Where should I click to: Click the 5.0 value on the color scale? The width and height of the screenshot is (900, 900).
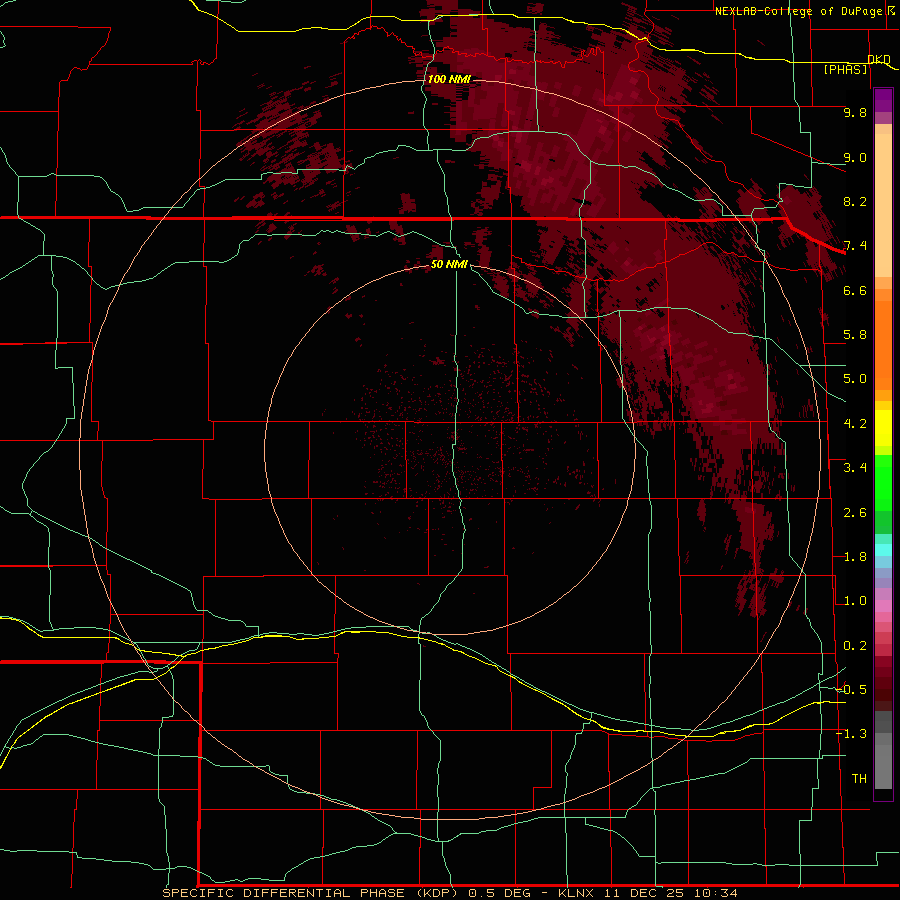[855, 379]
